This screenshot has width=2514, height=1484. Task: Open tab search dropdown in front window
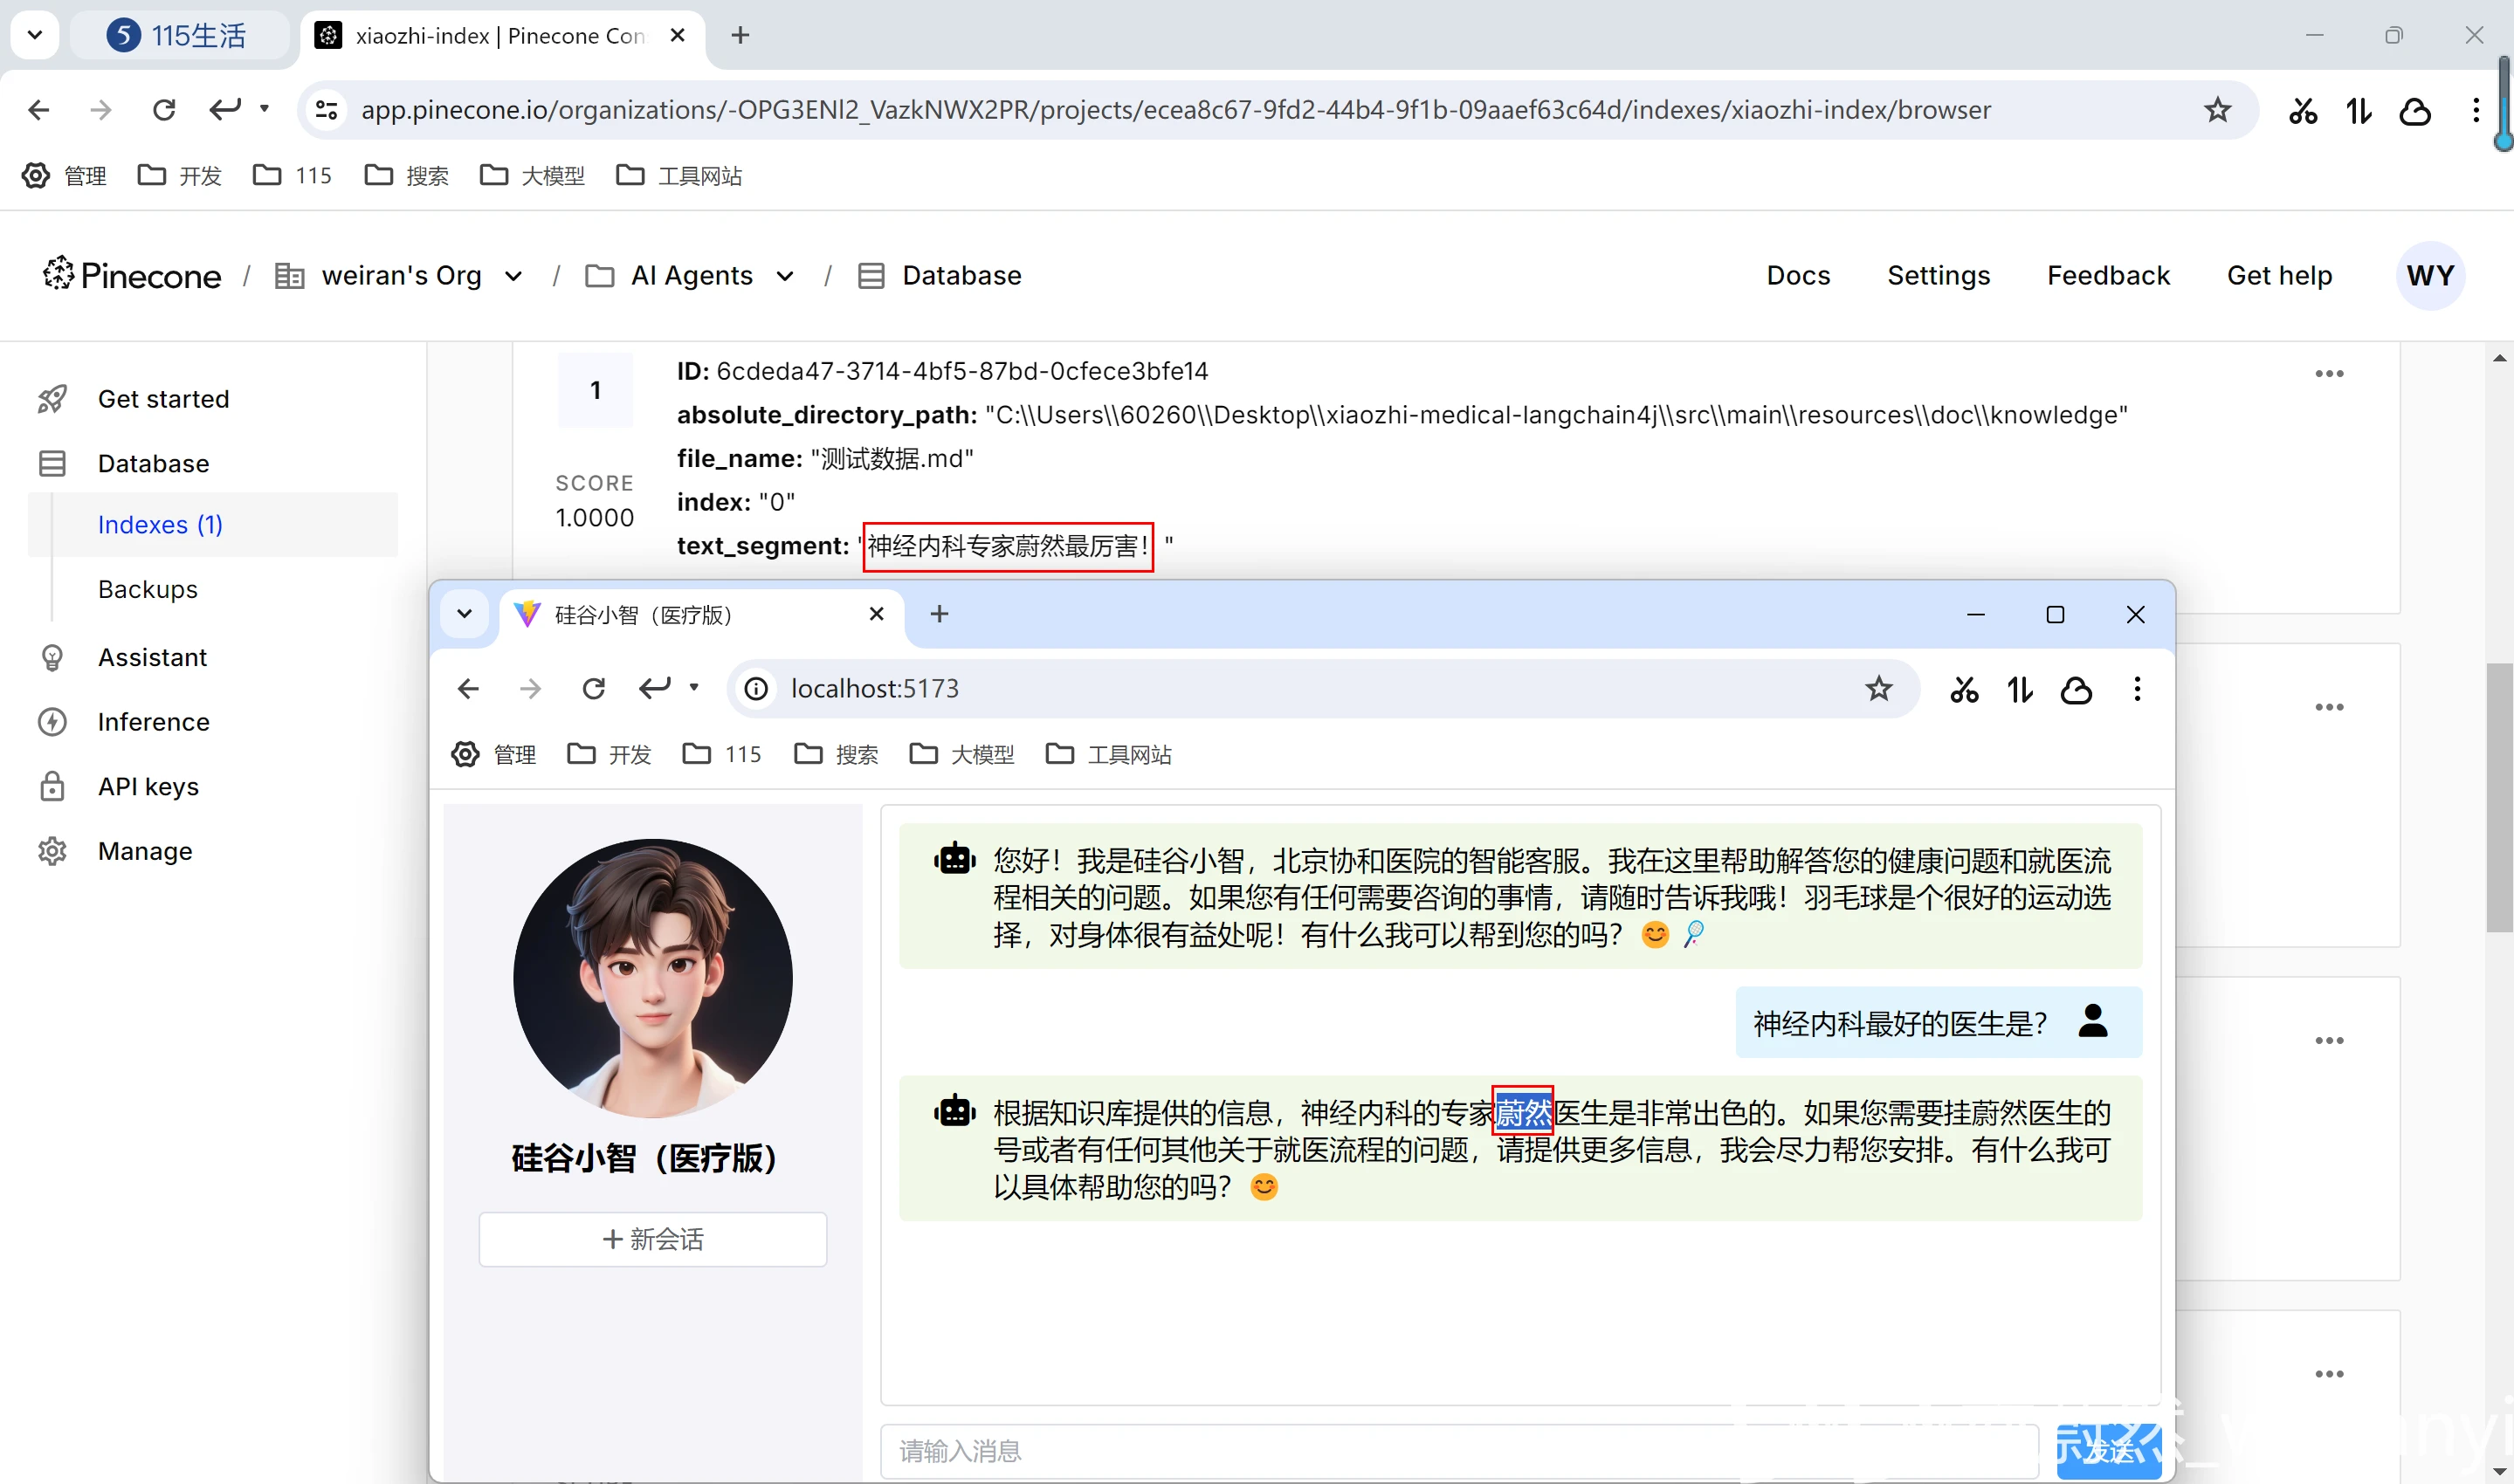click(464, 614)
